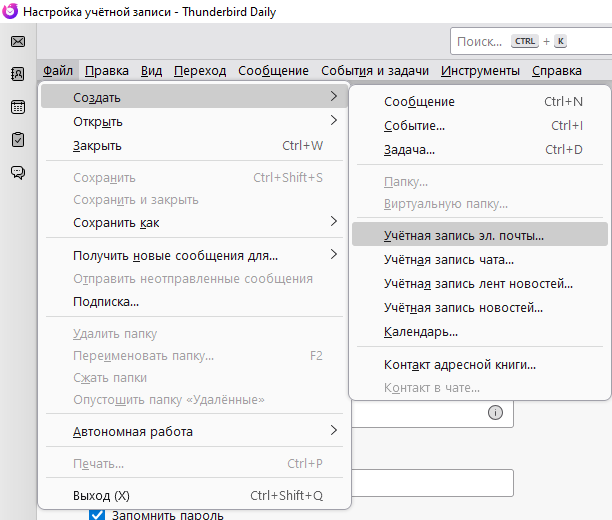612x520 pixels.
Task: Open the Chat sidebar icon
Action: coord(18,172)
